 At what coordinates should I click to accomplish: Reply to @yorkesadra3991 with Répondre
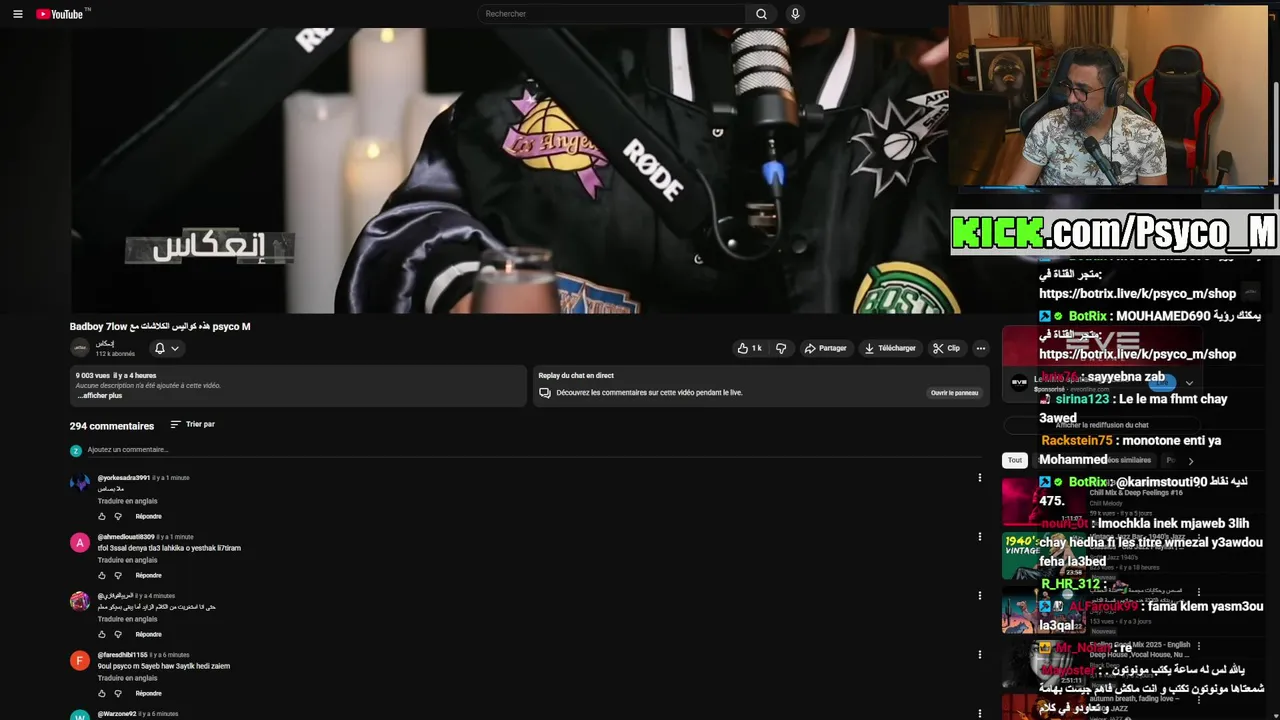(x=148, y=516)
